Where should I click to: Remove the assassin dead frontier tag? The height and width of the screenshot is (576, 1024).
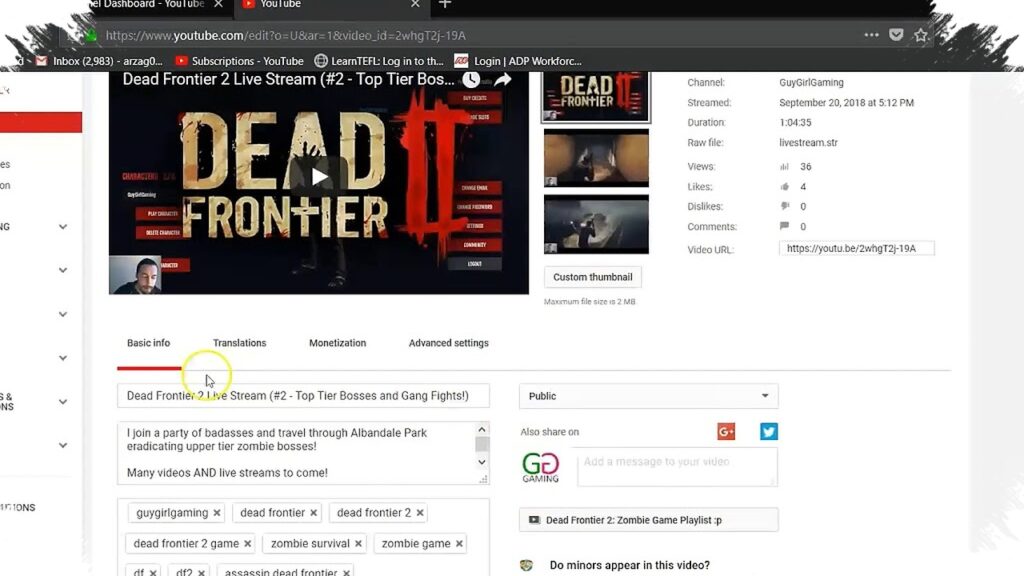coord(346,573)
